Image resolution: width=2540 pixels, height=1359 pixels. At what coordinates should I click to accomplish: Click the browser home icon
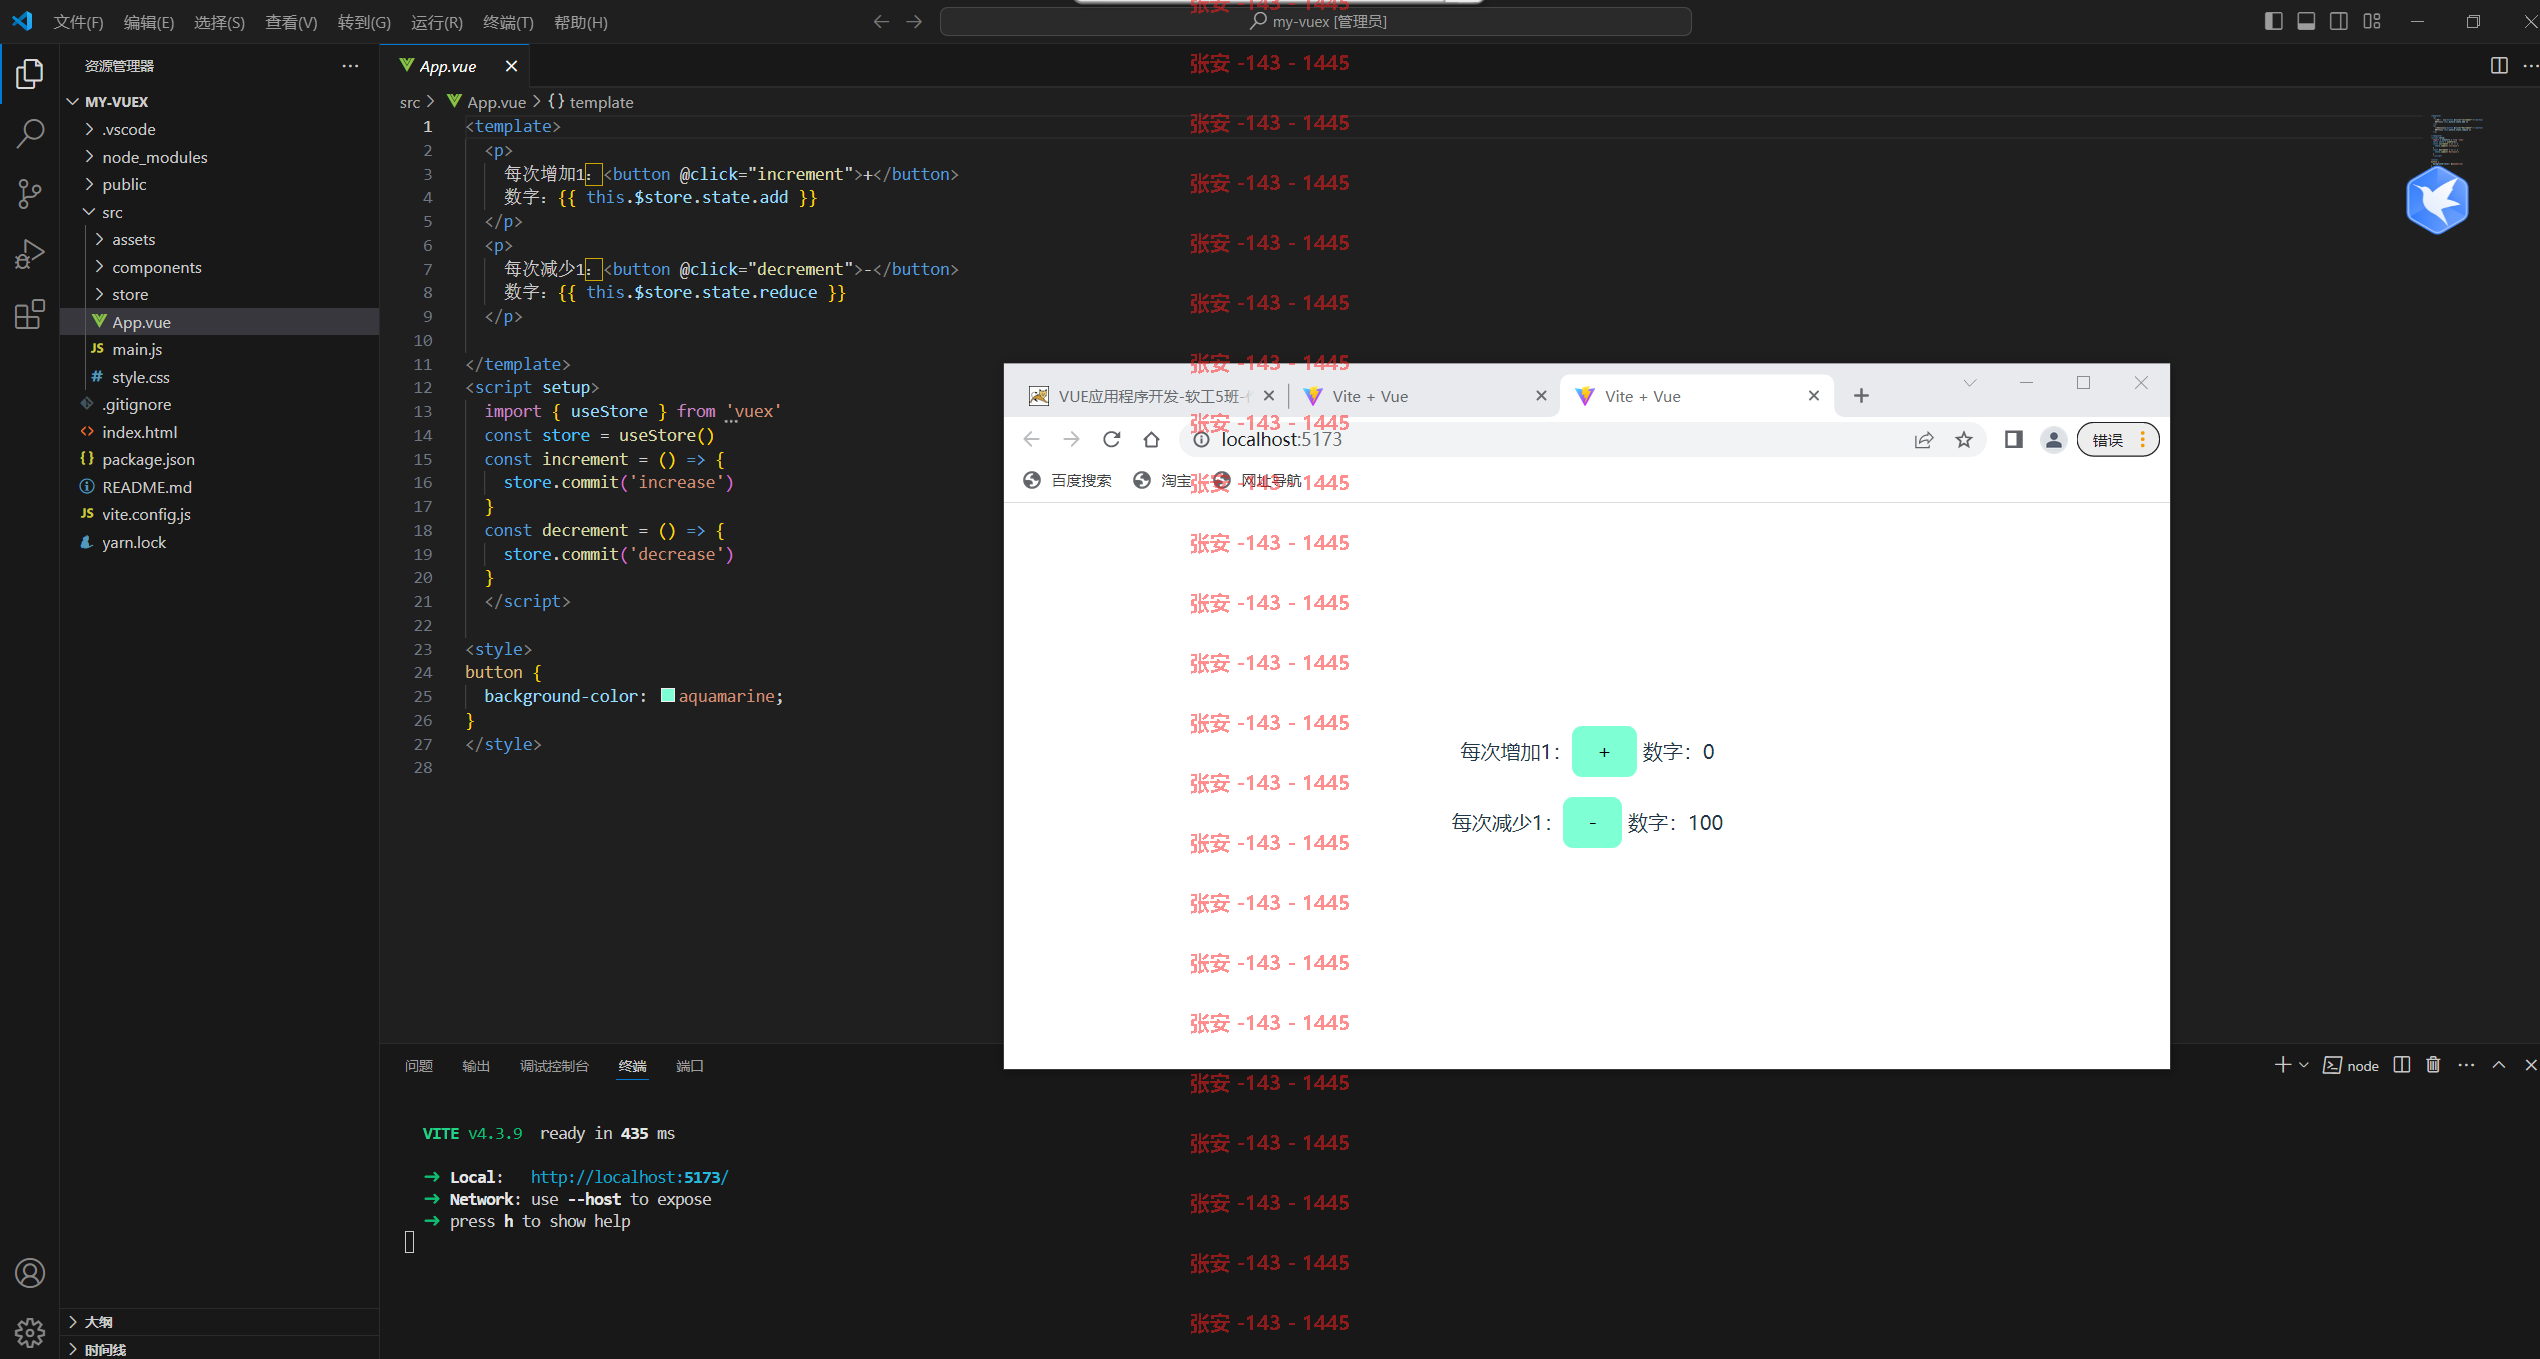1151,439
